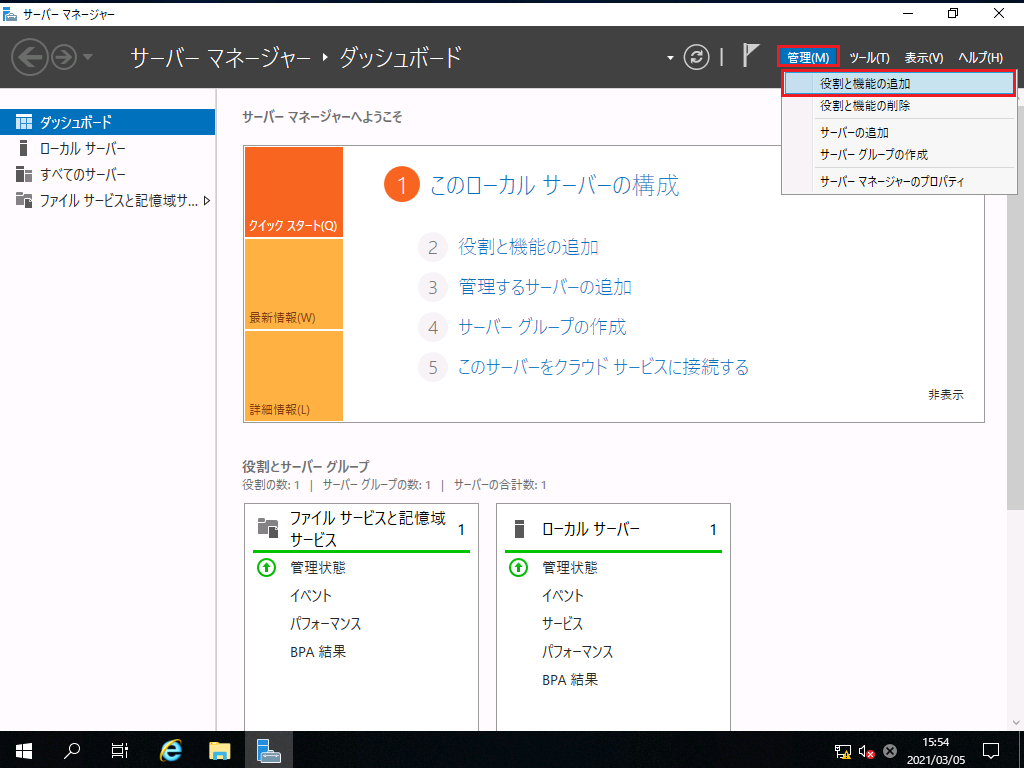This screenshot has height=768, width=1024.
Task: Open the notifications flag icon
Action: pyautogui.click(x=751, y=56)
